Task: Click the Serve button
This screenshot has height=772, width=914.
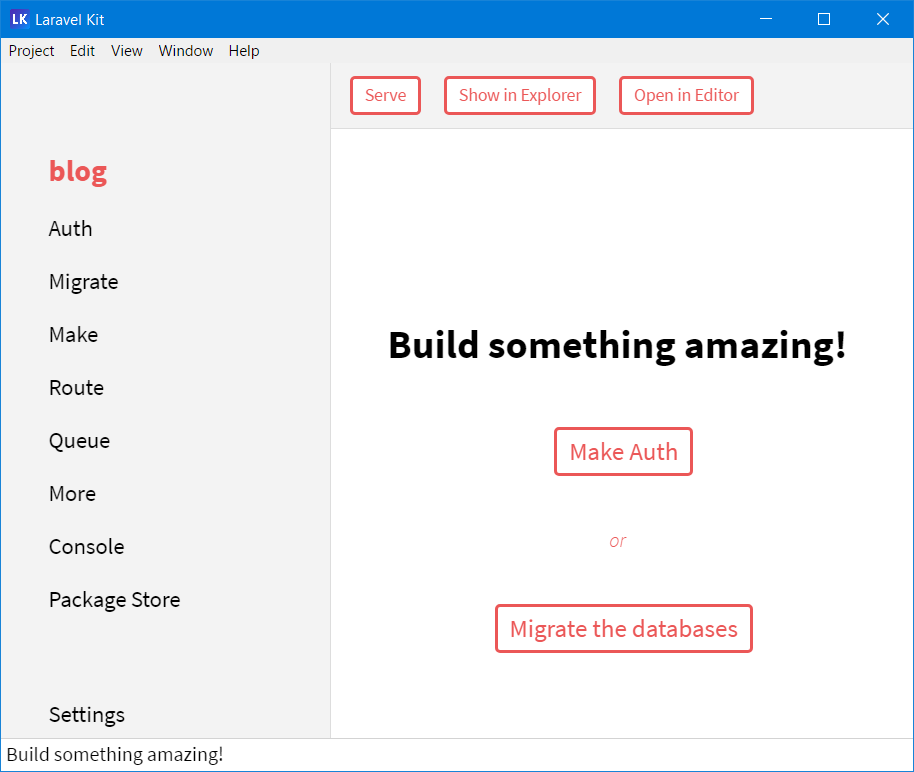Action: pyautogui.click(x=385, y=96)
